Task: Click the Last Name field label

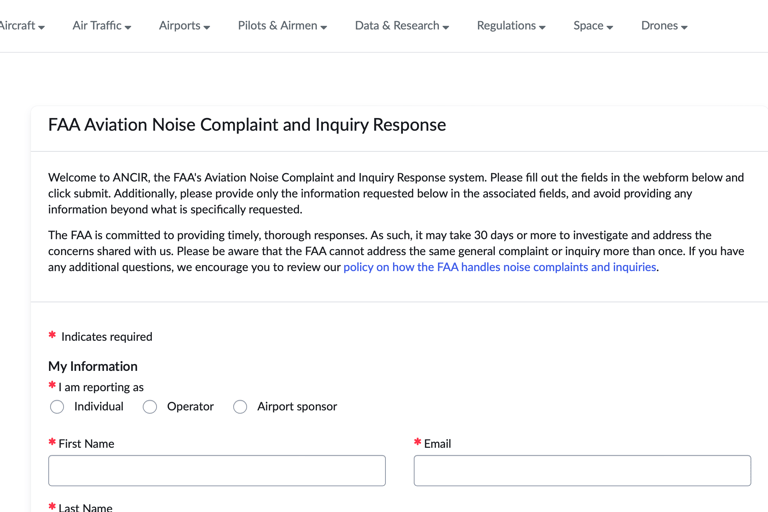Action: tap(85, 507)
